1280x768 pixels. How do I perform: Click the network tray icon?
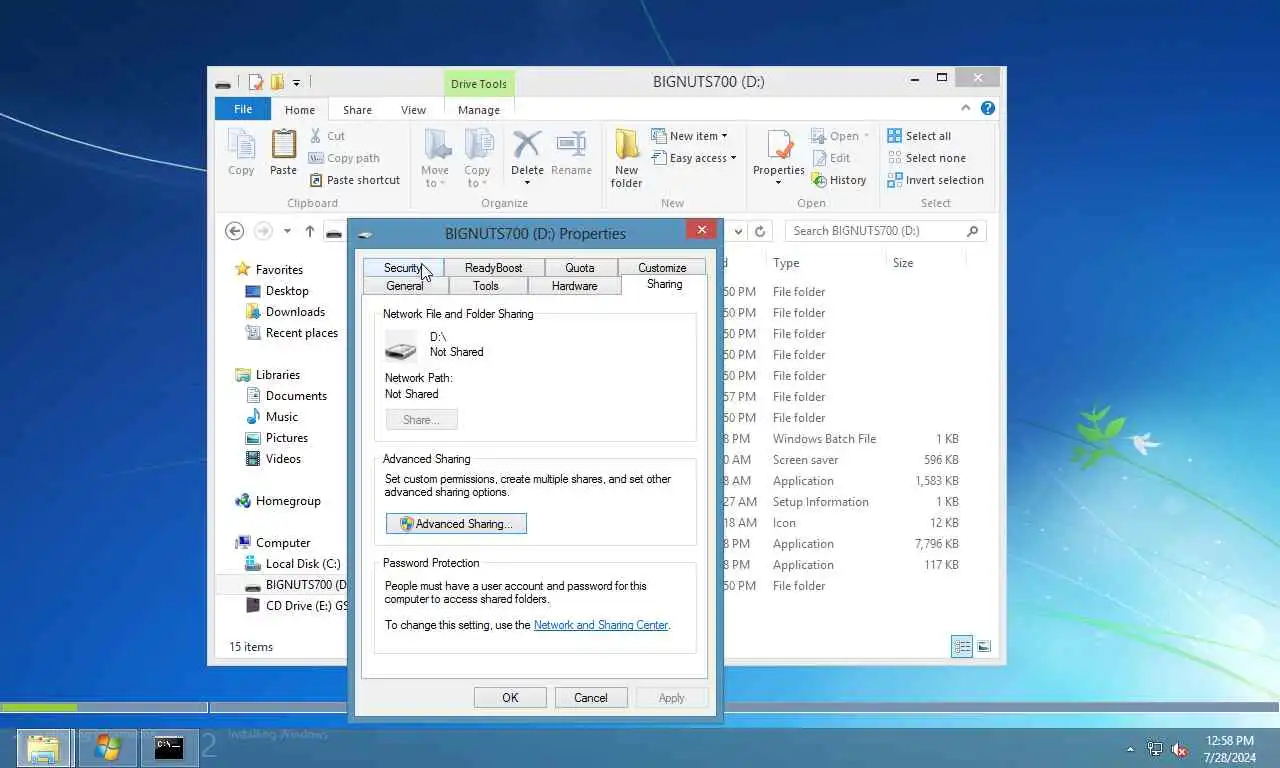1155,749
